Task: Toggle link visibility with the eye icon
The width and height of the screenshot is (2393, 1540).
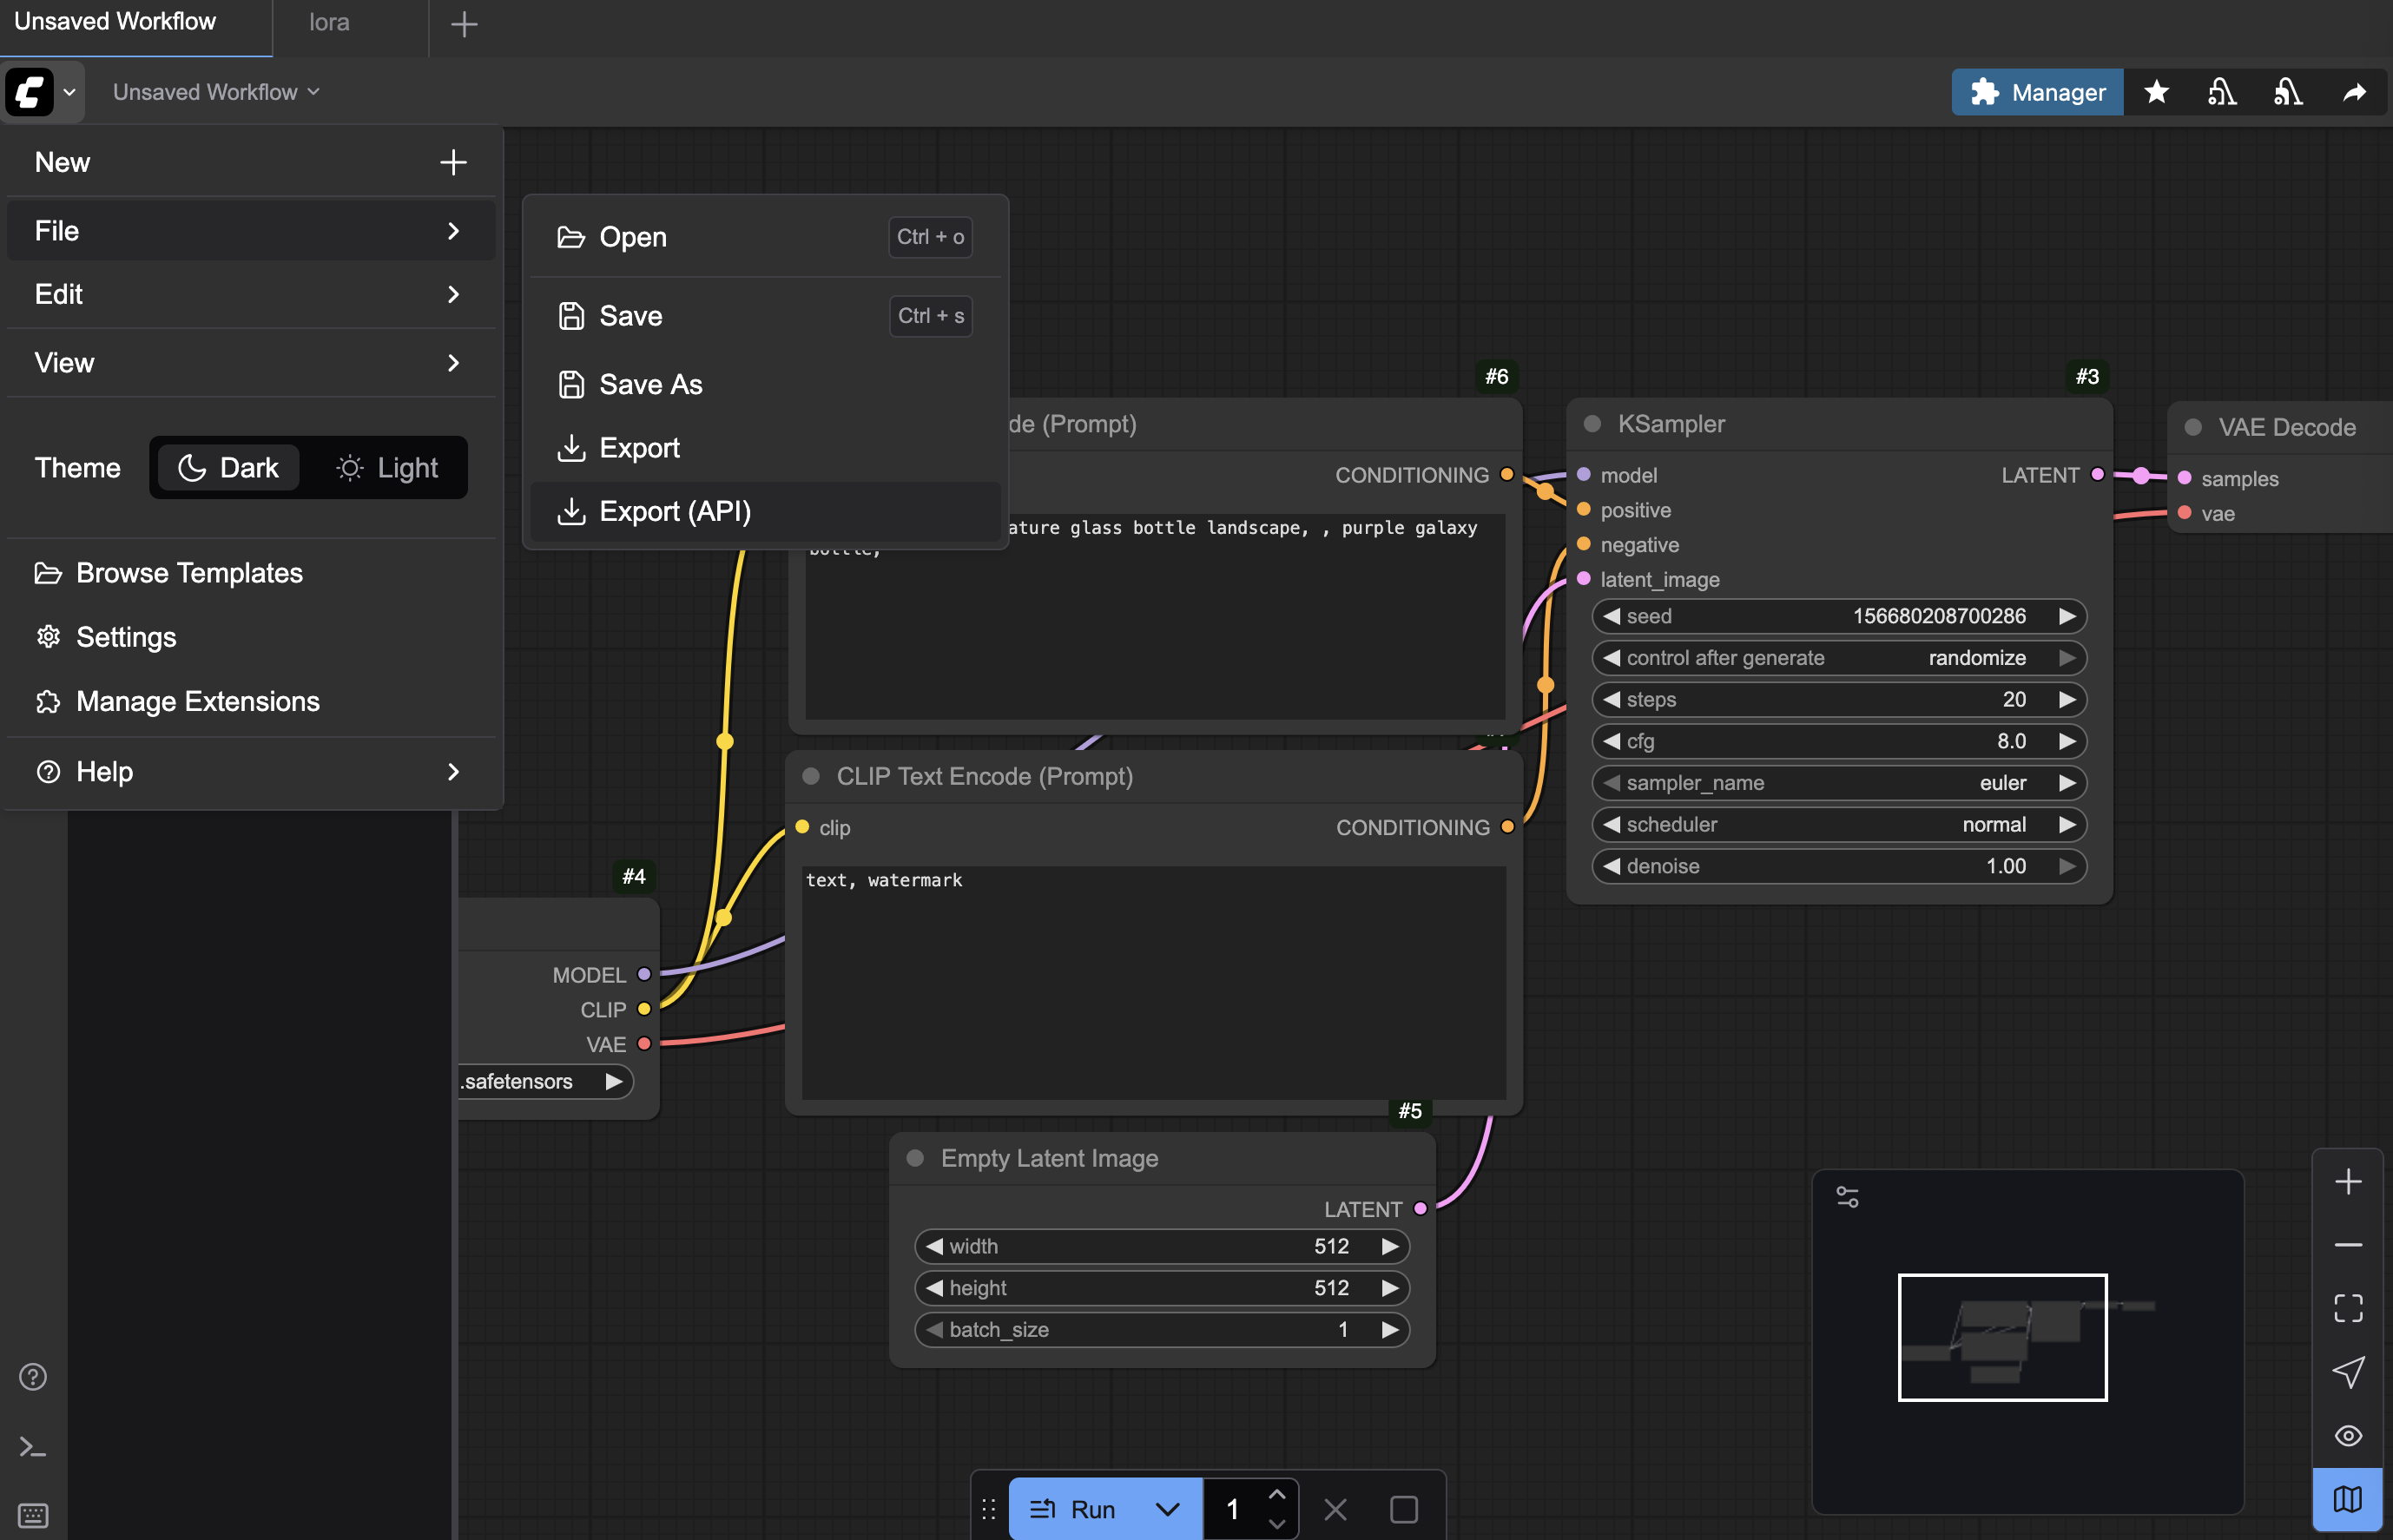Action: click(2347, 1436)
